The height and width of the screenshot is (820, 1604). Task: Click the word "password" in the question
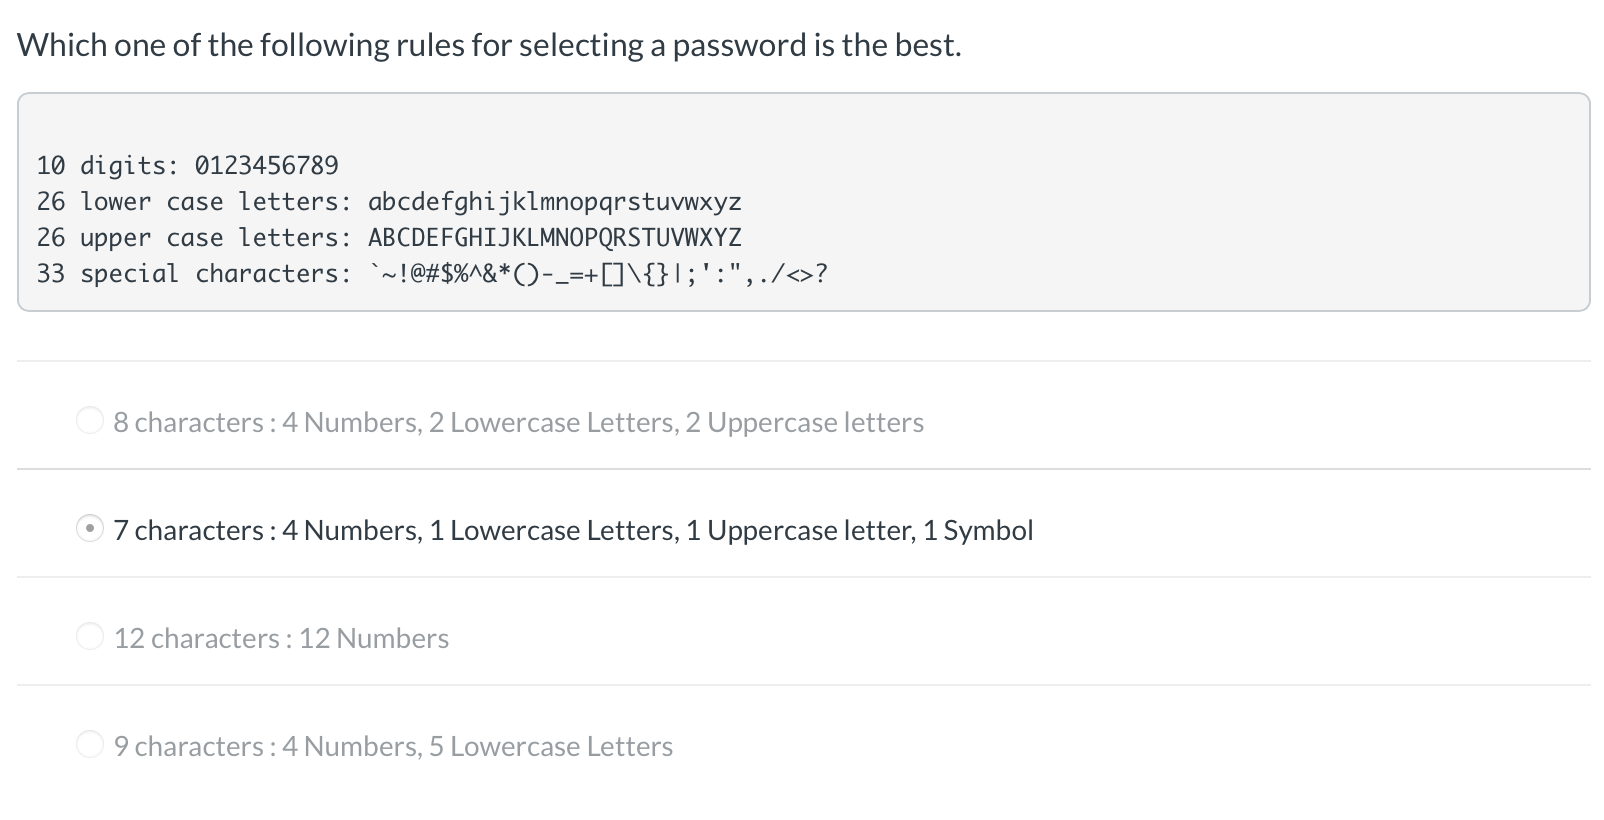point(739,45)
